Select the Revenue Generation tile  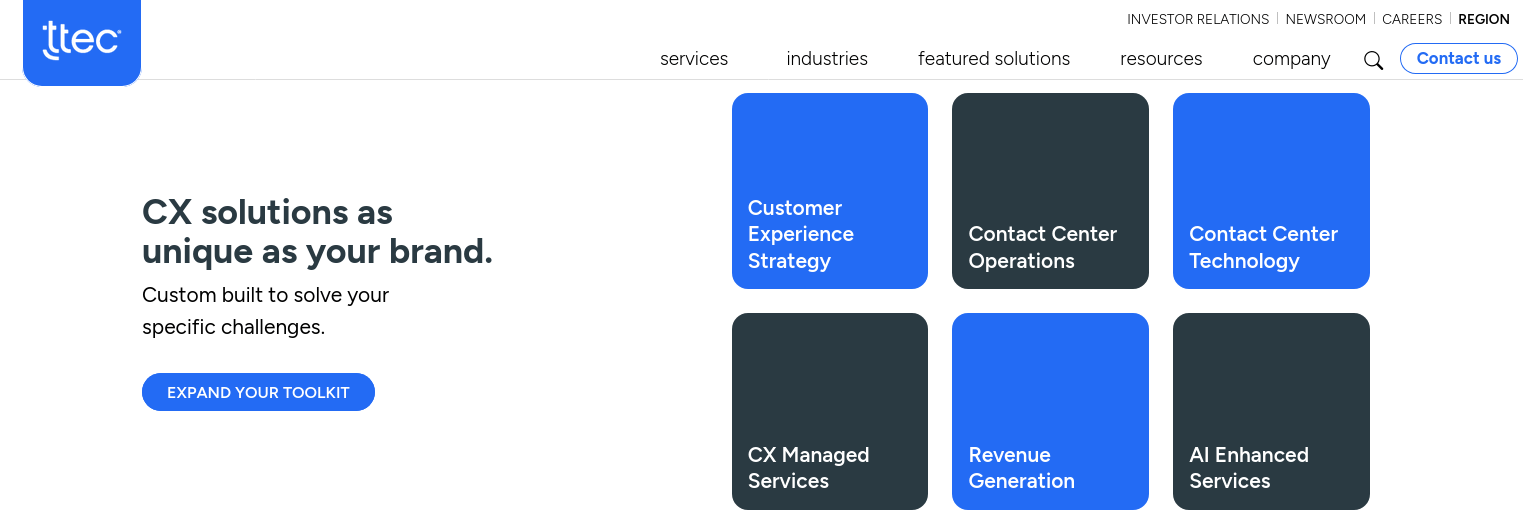pyautogui.click(x=1050, y=411)
